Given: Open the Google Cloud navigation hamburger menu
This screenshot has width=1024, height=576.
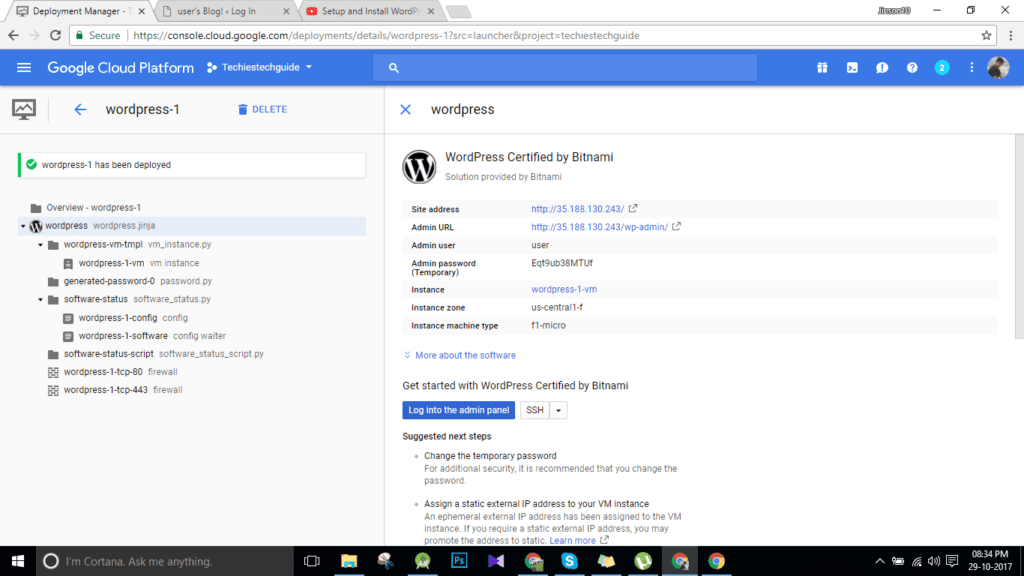Looking at the screenshot, I should (x=24, y=67).
